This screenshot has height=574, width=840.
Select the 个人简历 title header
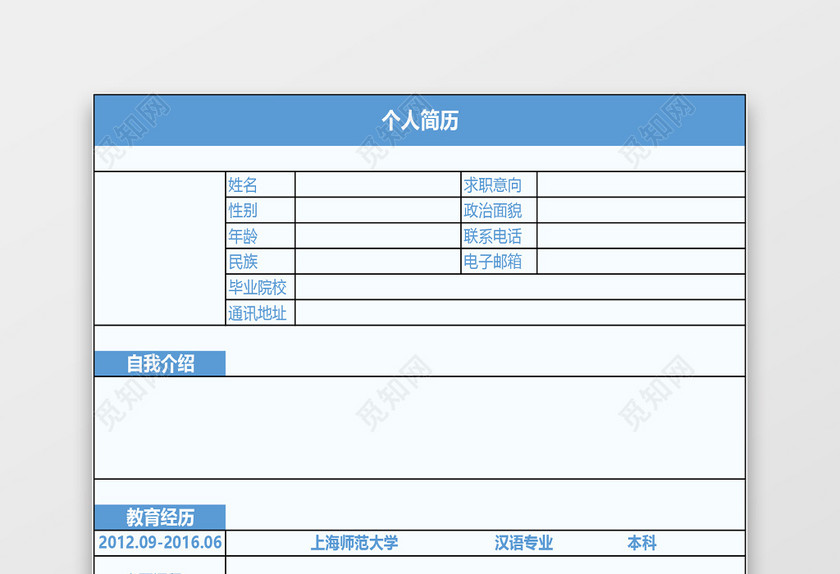coord(419,121)
